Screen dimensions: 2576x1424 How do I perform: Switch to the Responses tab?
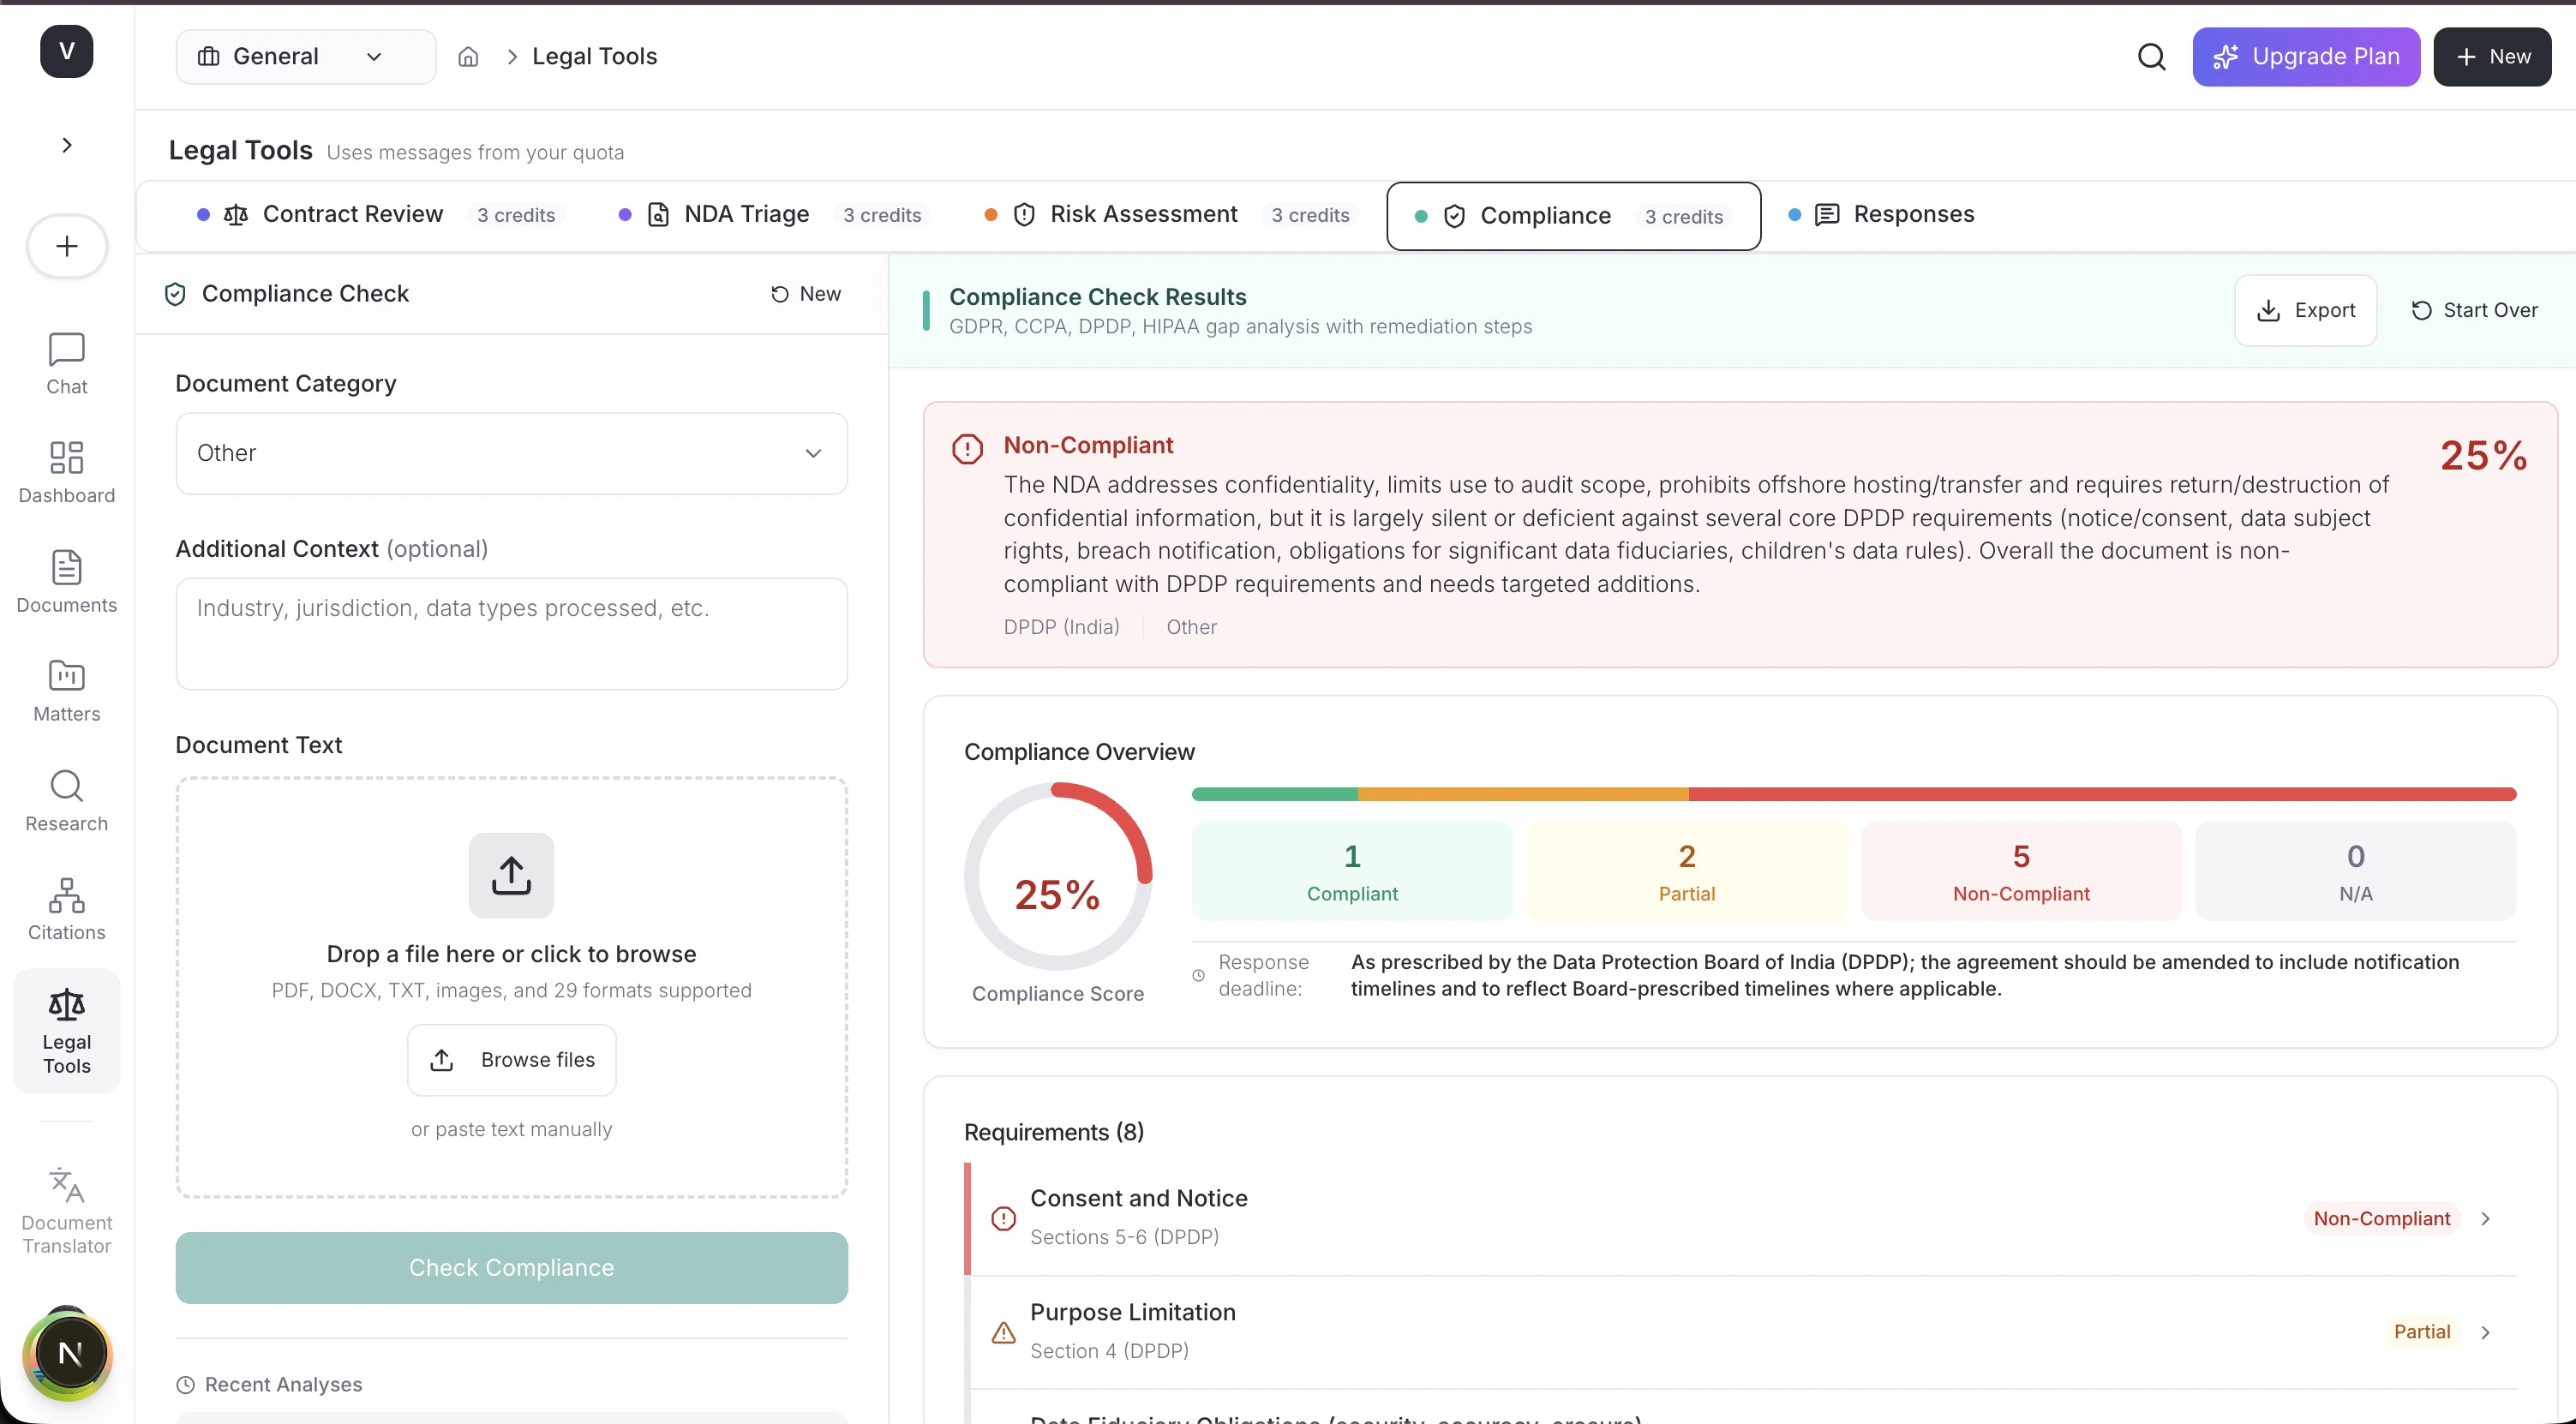1882,215
